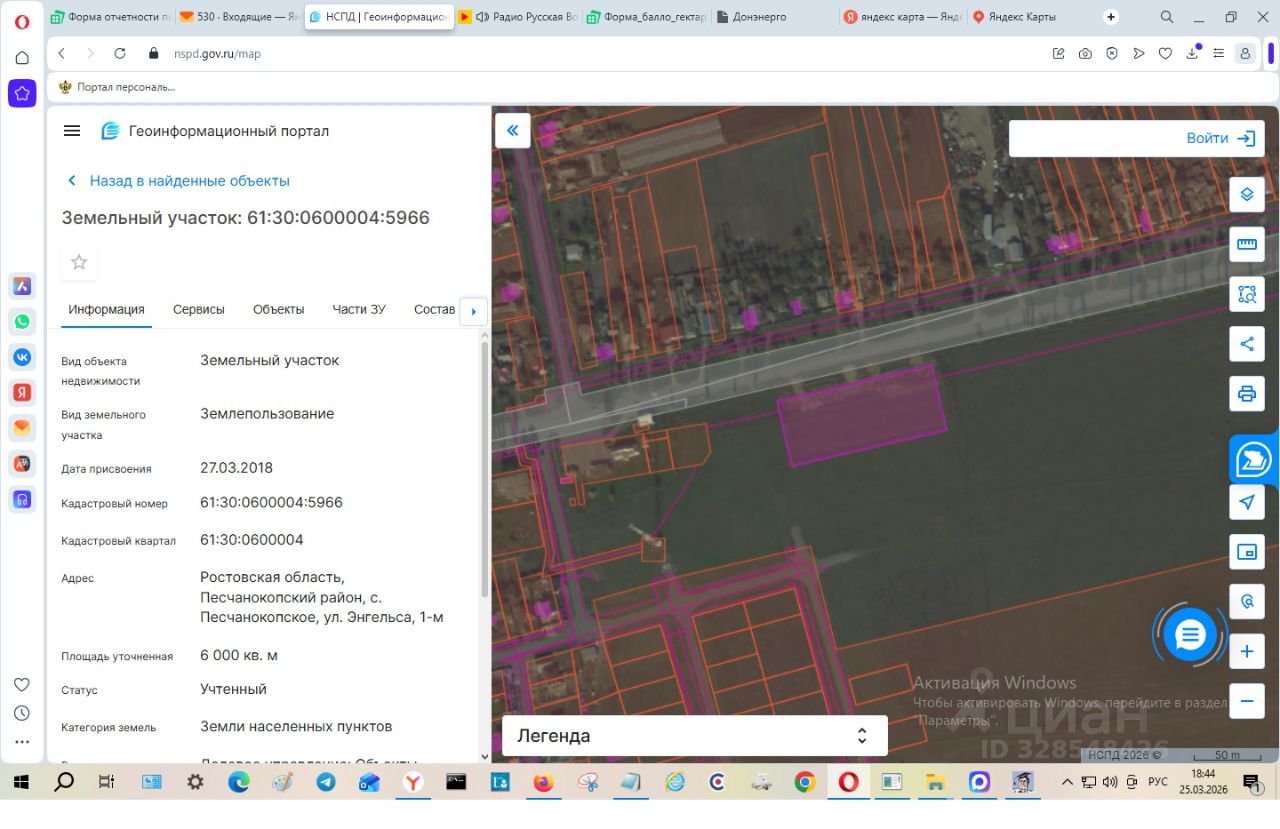Print the map
Screen dimensions: 1280x829
pyautogui.click(x=1246, y=393)
